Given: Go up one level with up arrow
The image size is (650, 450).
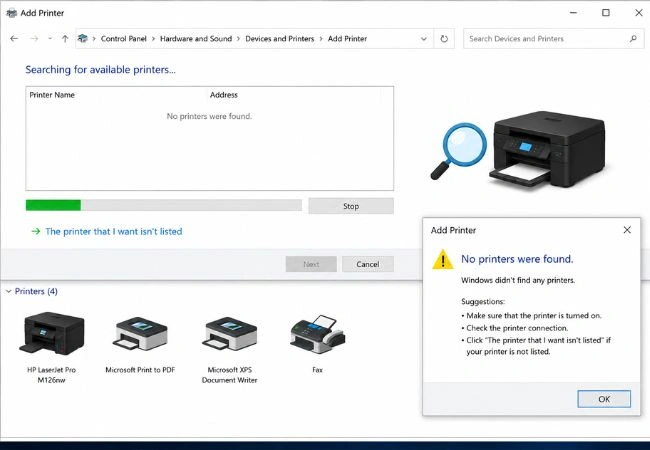Looking at the screenshot, I should 65,39.
